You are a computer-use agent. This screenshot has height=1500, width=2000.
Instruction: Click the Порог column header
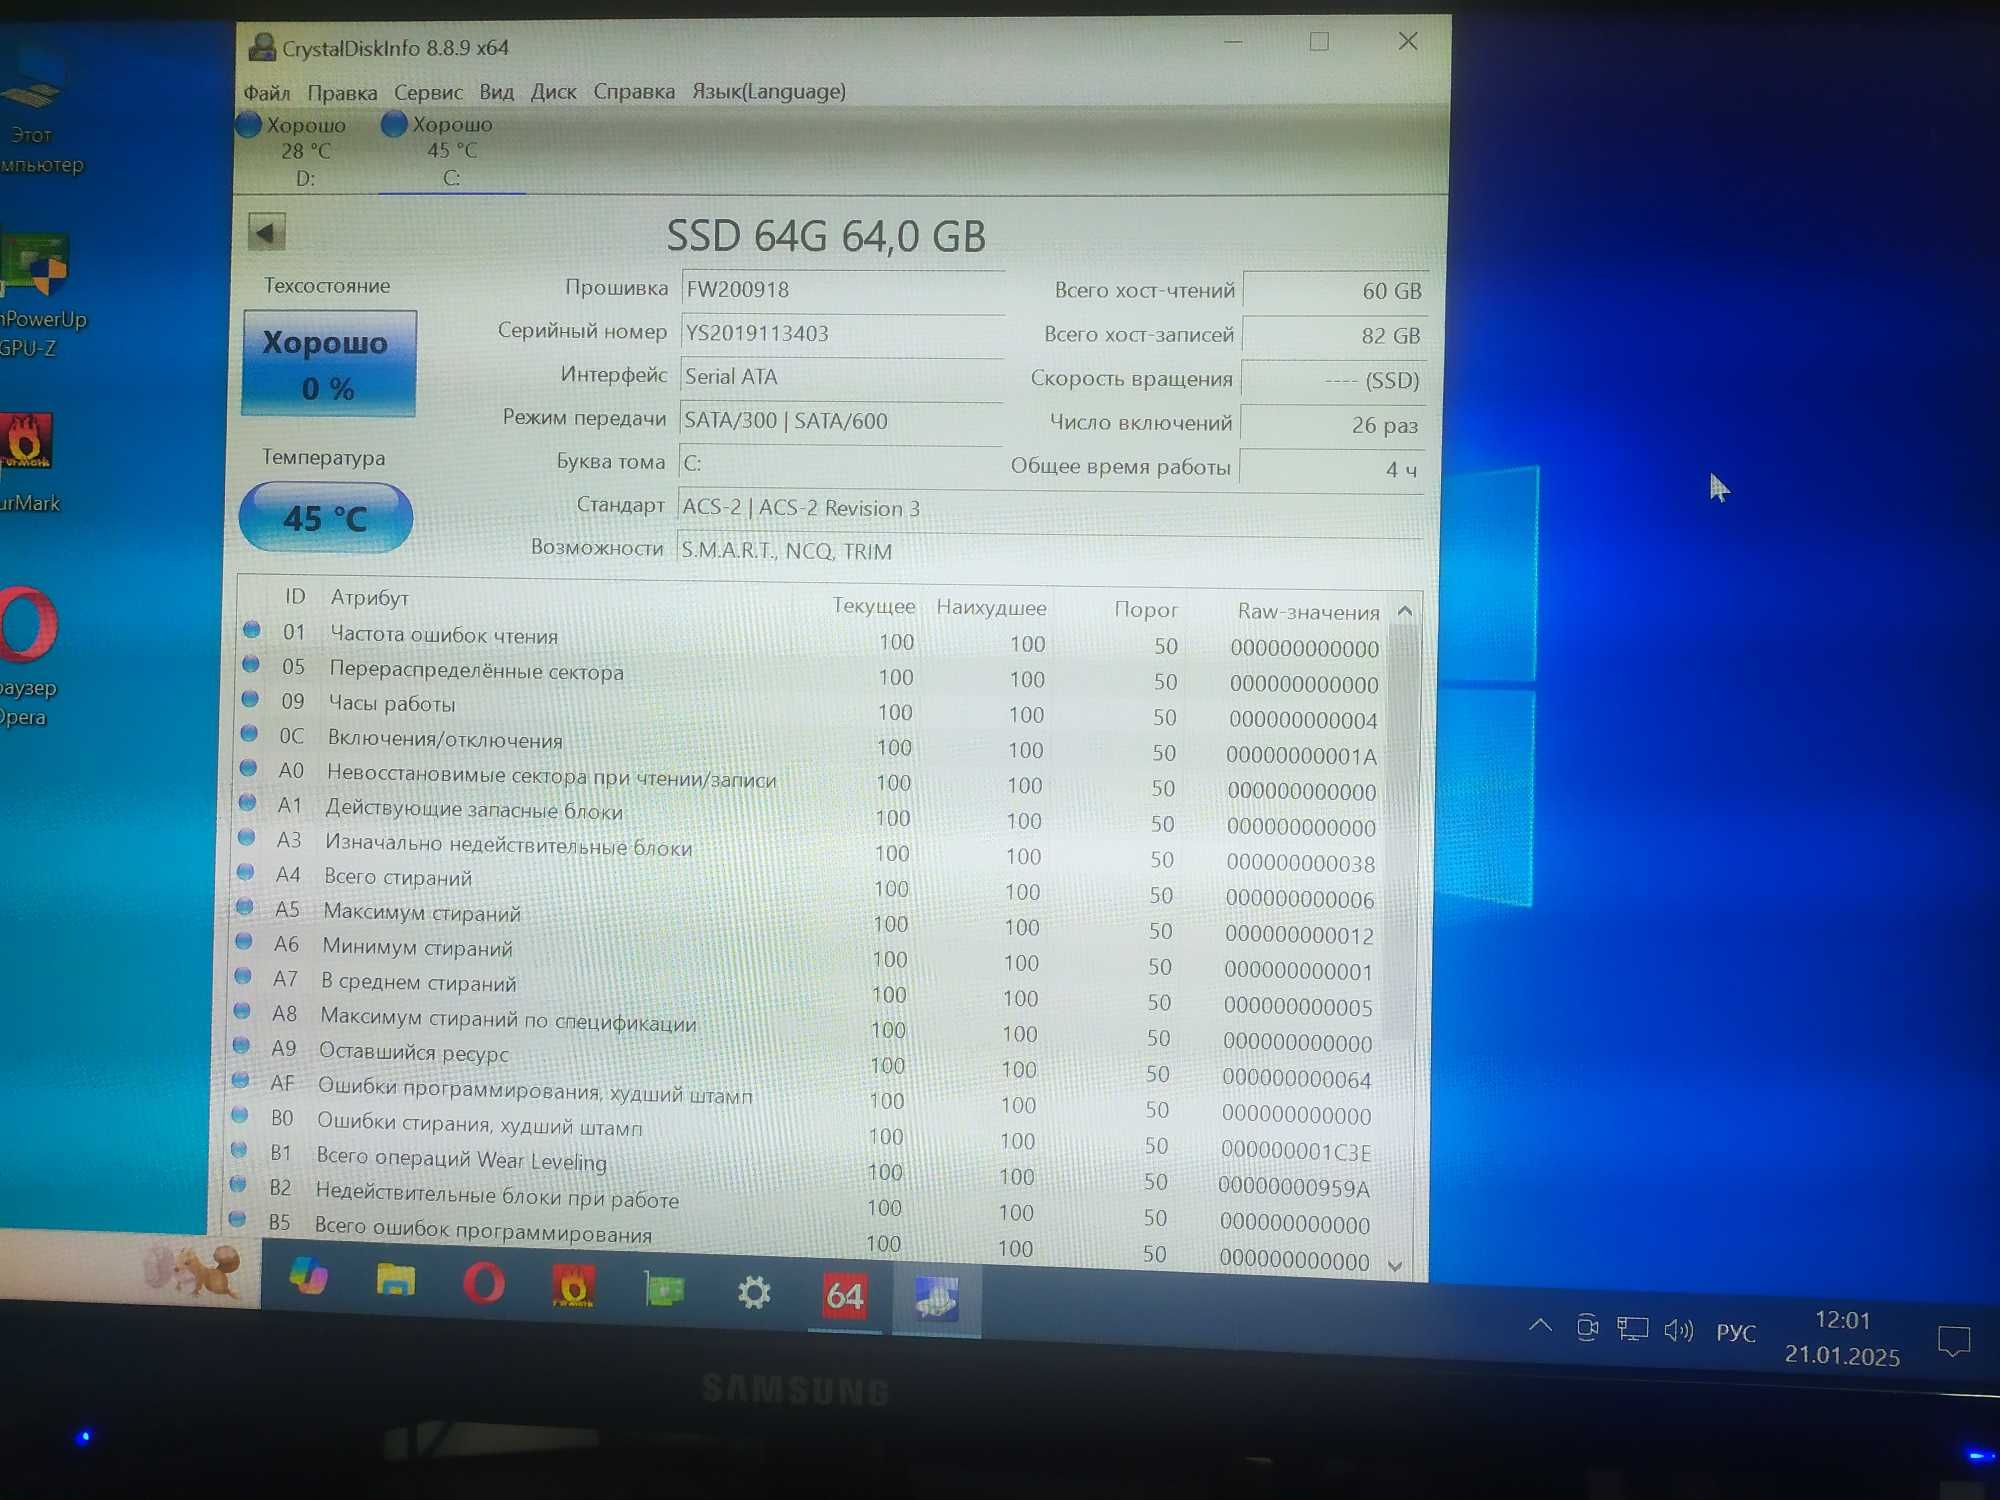(x=1146, y=609)
